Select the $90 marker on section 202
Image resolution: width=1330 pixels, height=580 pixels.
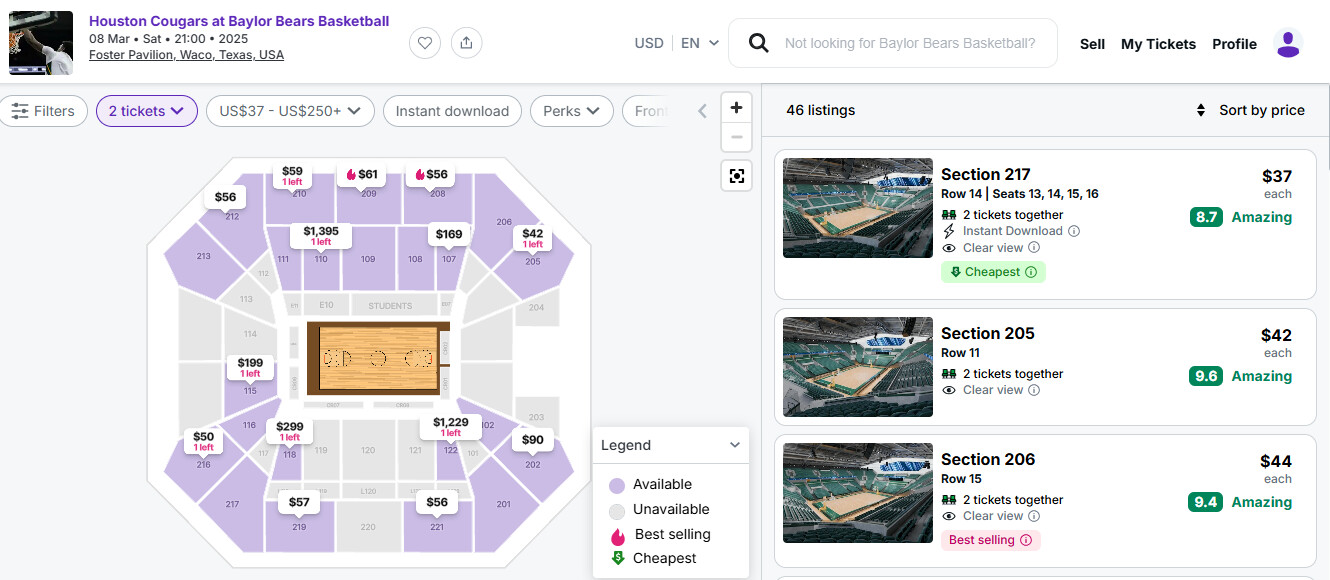(x=533, y=439)
